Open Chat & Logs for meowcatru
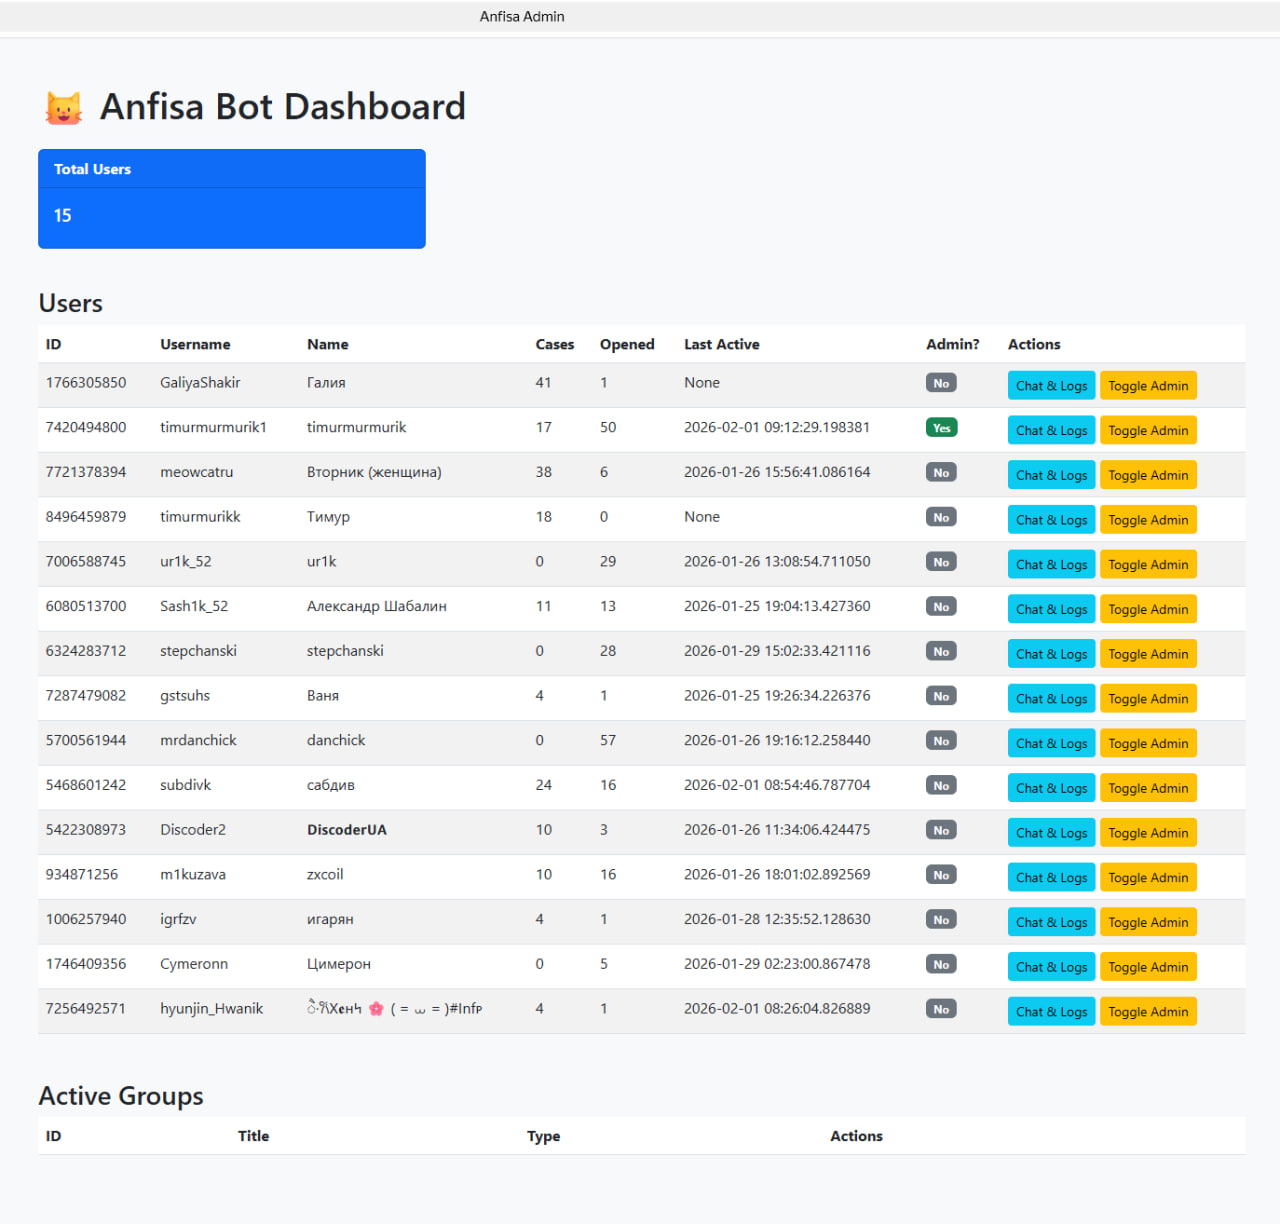This screenshot has height=1224, width=1280. tap(1051, 475)
